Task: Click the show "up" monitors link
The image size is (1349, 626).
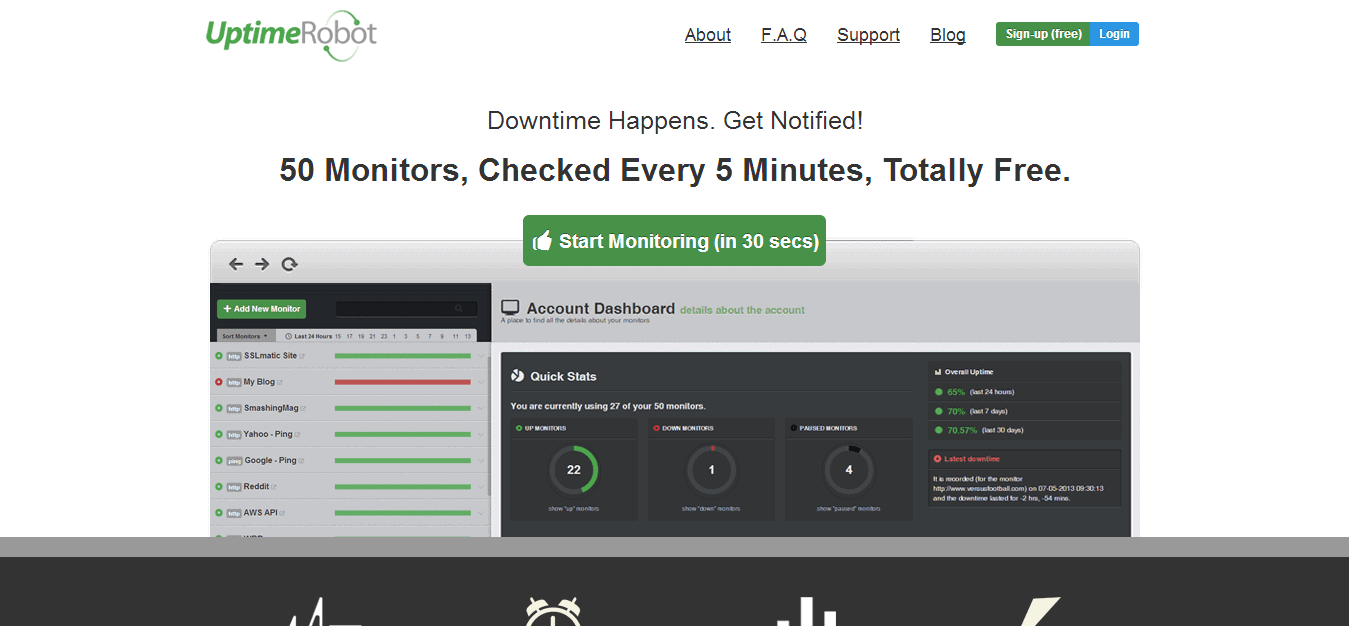Action: [574, 509]
